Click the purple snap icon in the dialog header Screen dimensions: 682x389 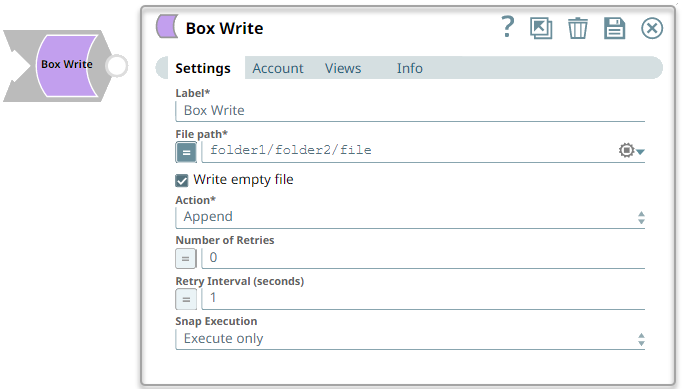[x=167, y=26]
